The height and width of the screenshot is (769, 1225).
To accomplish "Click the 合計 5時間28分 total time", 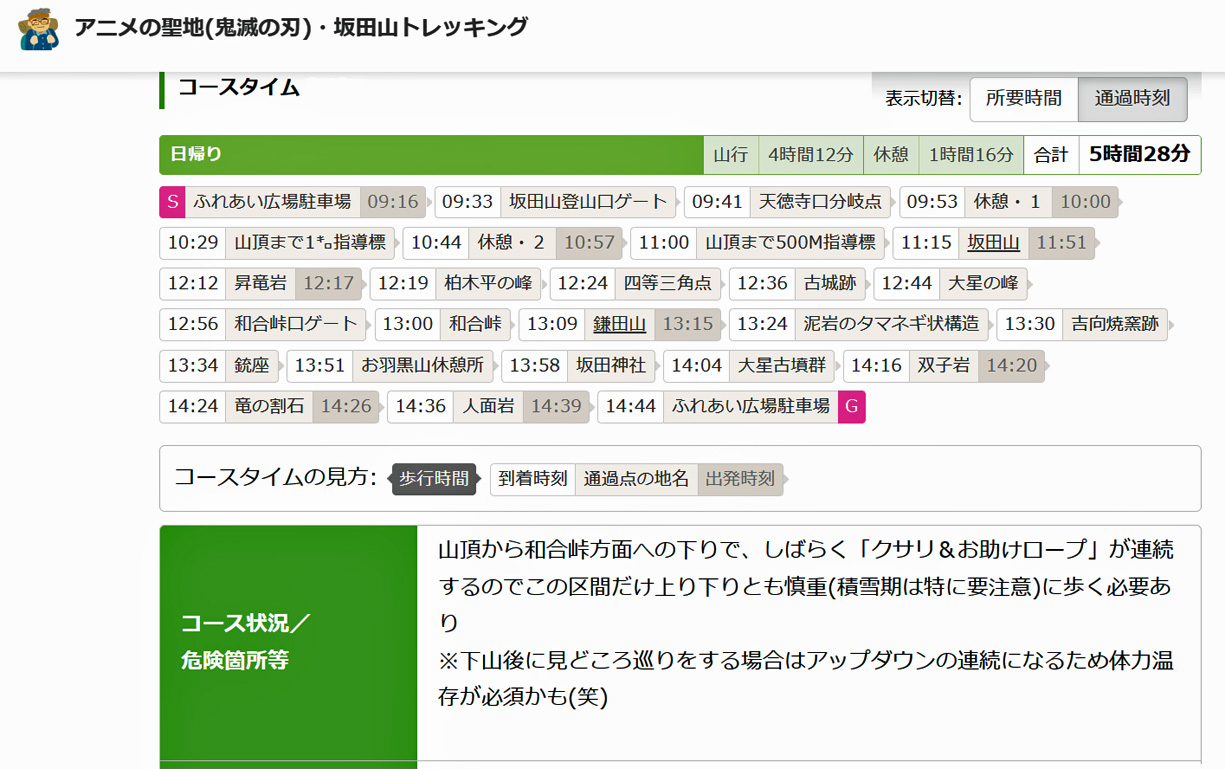I will tap(1139, 155).
